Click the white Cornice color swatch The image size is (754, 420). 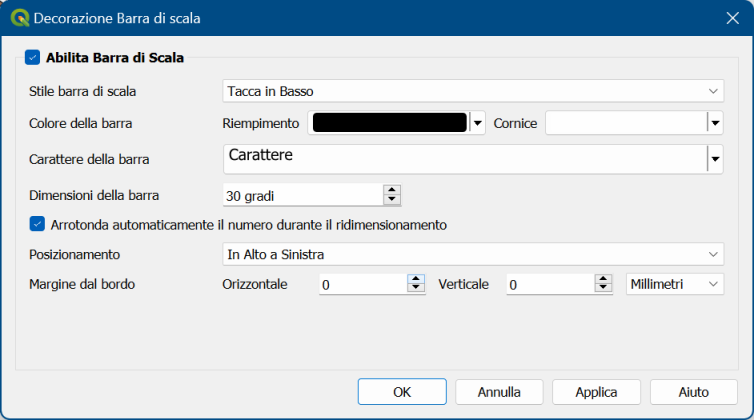626,123
